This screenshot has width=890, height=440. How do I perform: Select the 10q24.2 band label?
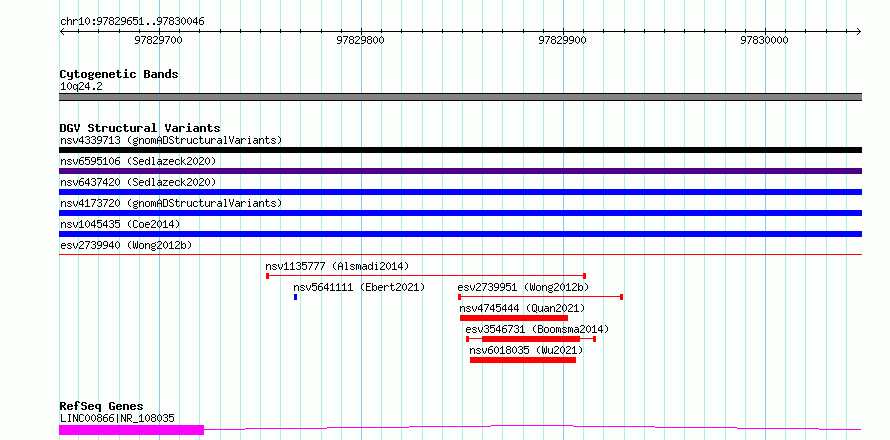click(81, 87)
